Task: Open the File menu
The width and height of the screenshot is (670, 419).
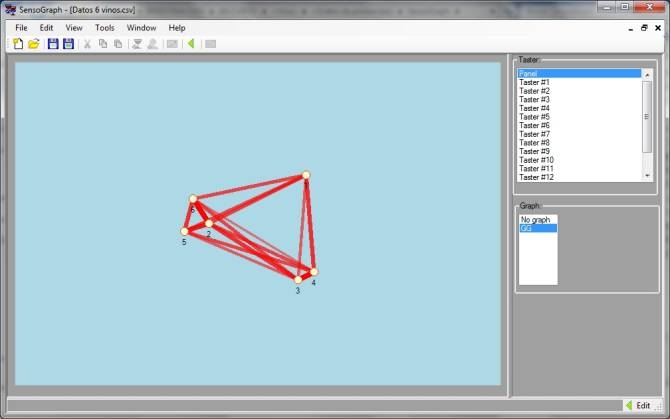Action: click(21, 28)
